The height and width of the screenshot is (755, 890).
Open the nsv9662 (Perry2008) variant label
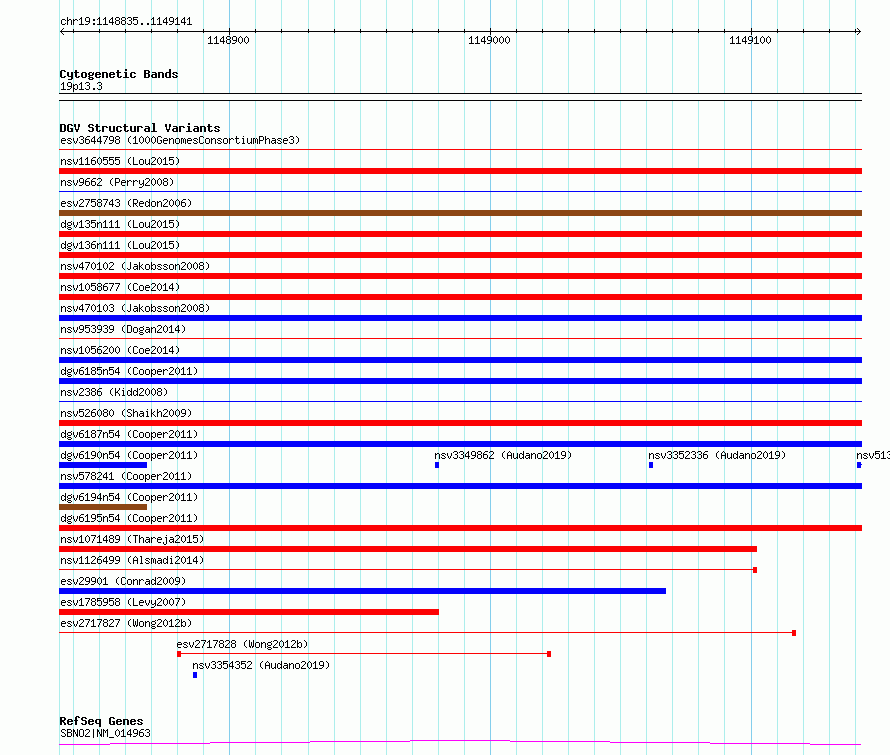pyautogui.click(x=117, y=182)
